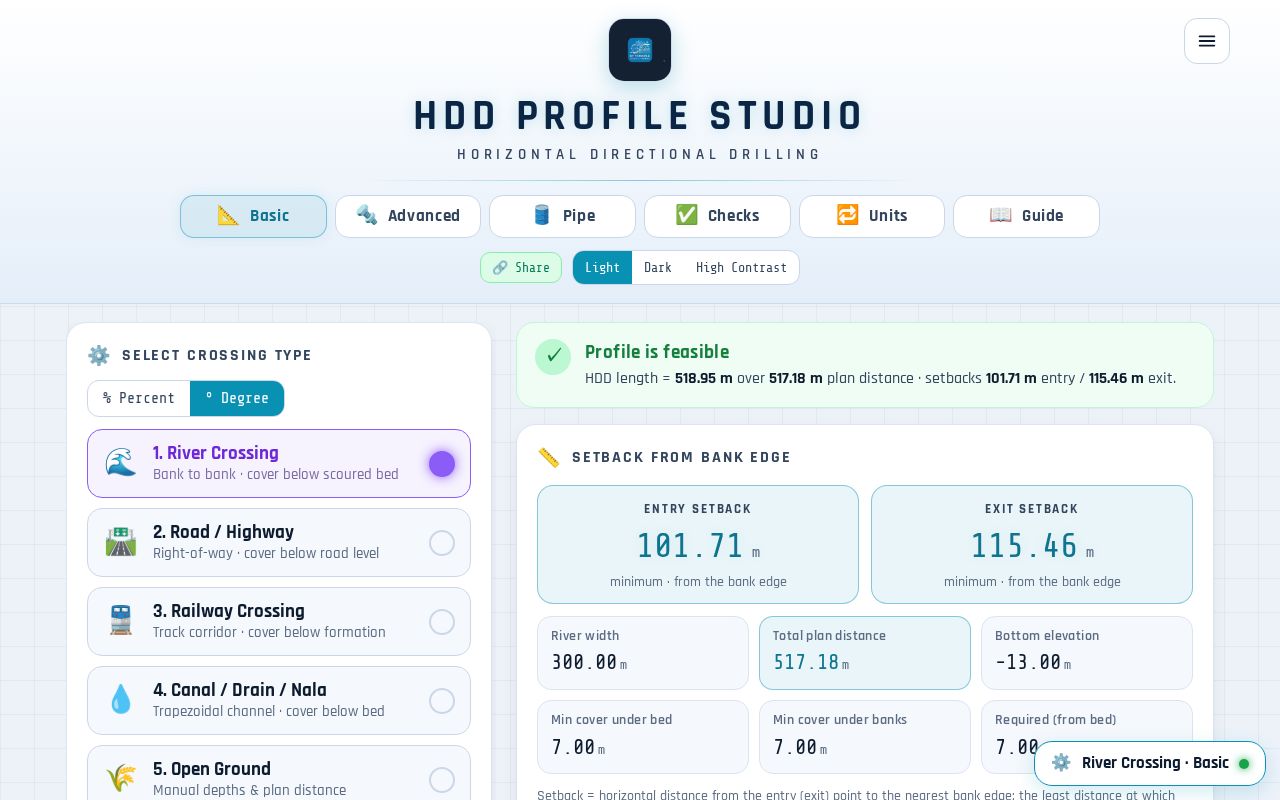Screen dimensions: 1280x800
Task: Edit the Bottom elevation field
Action: (1087, 653)
